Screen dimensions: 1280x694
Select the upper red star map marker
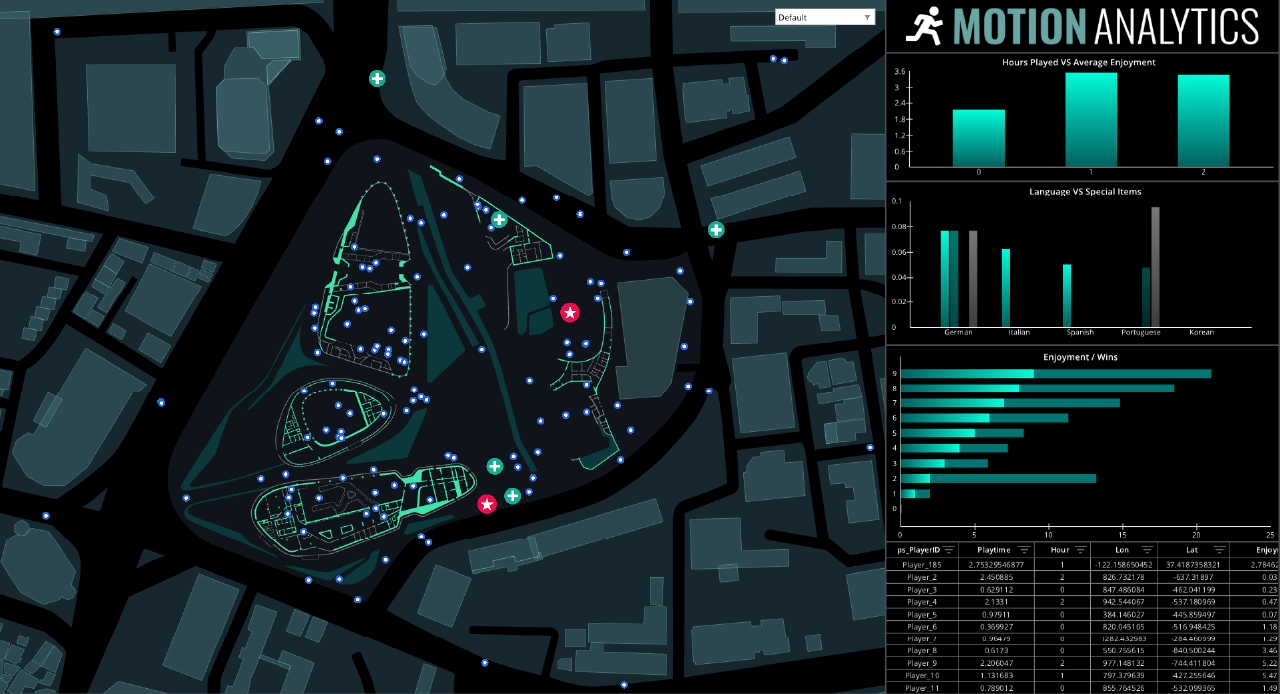pos(570,313)
